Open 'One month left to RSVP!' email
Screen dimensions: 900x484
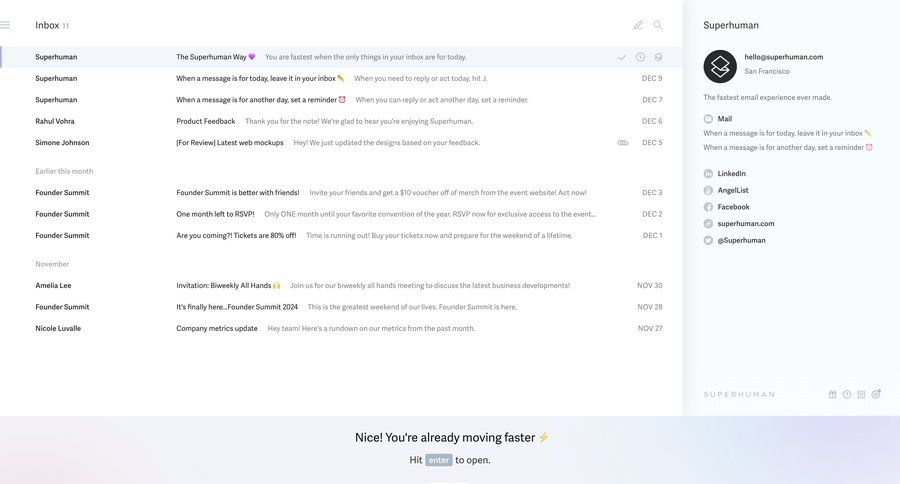(x=342, y=214)
